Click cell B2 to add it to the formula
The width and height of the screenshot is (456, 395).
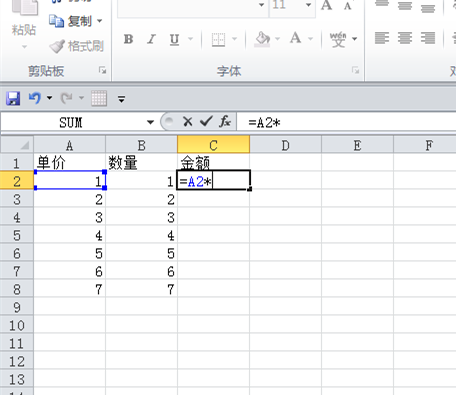141,181
